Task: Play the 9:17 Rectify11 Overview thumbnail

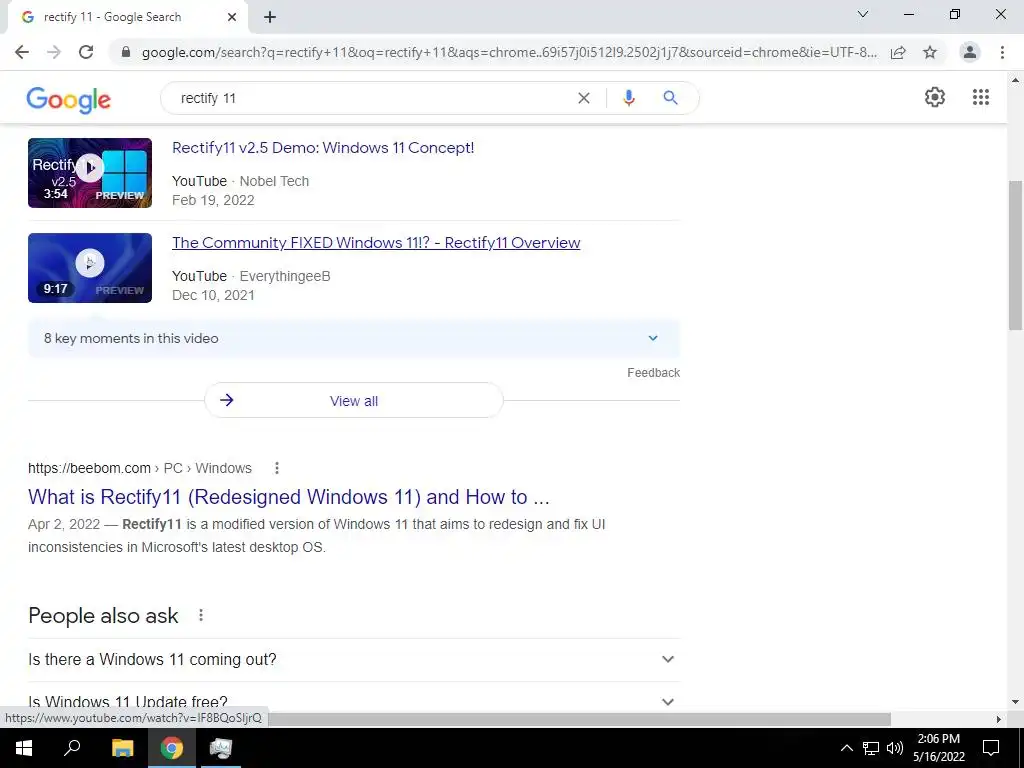Action: pyautogui.click(x=90, y=268)
